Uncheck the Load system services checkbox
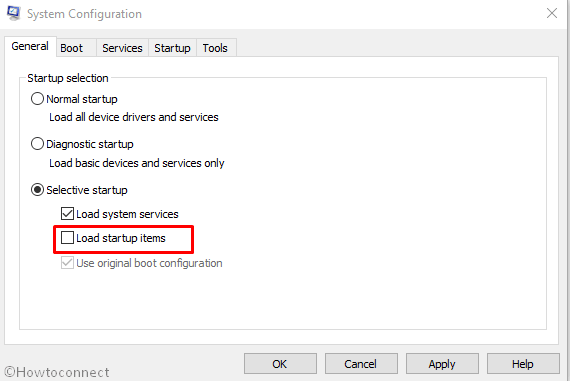Screen dimensions: 570x381 tap(68, 214)
